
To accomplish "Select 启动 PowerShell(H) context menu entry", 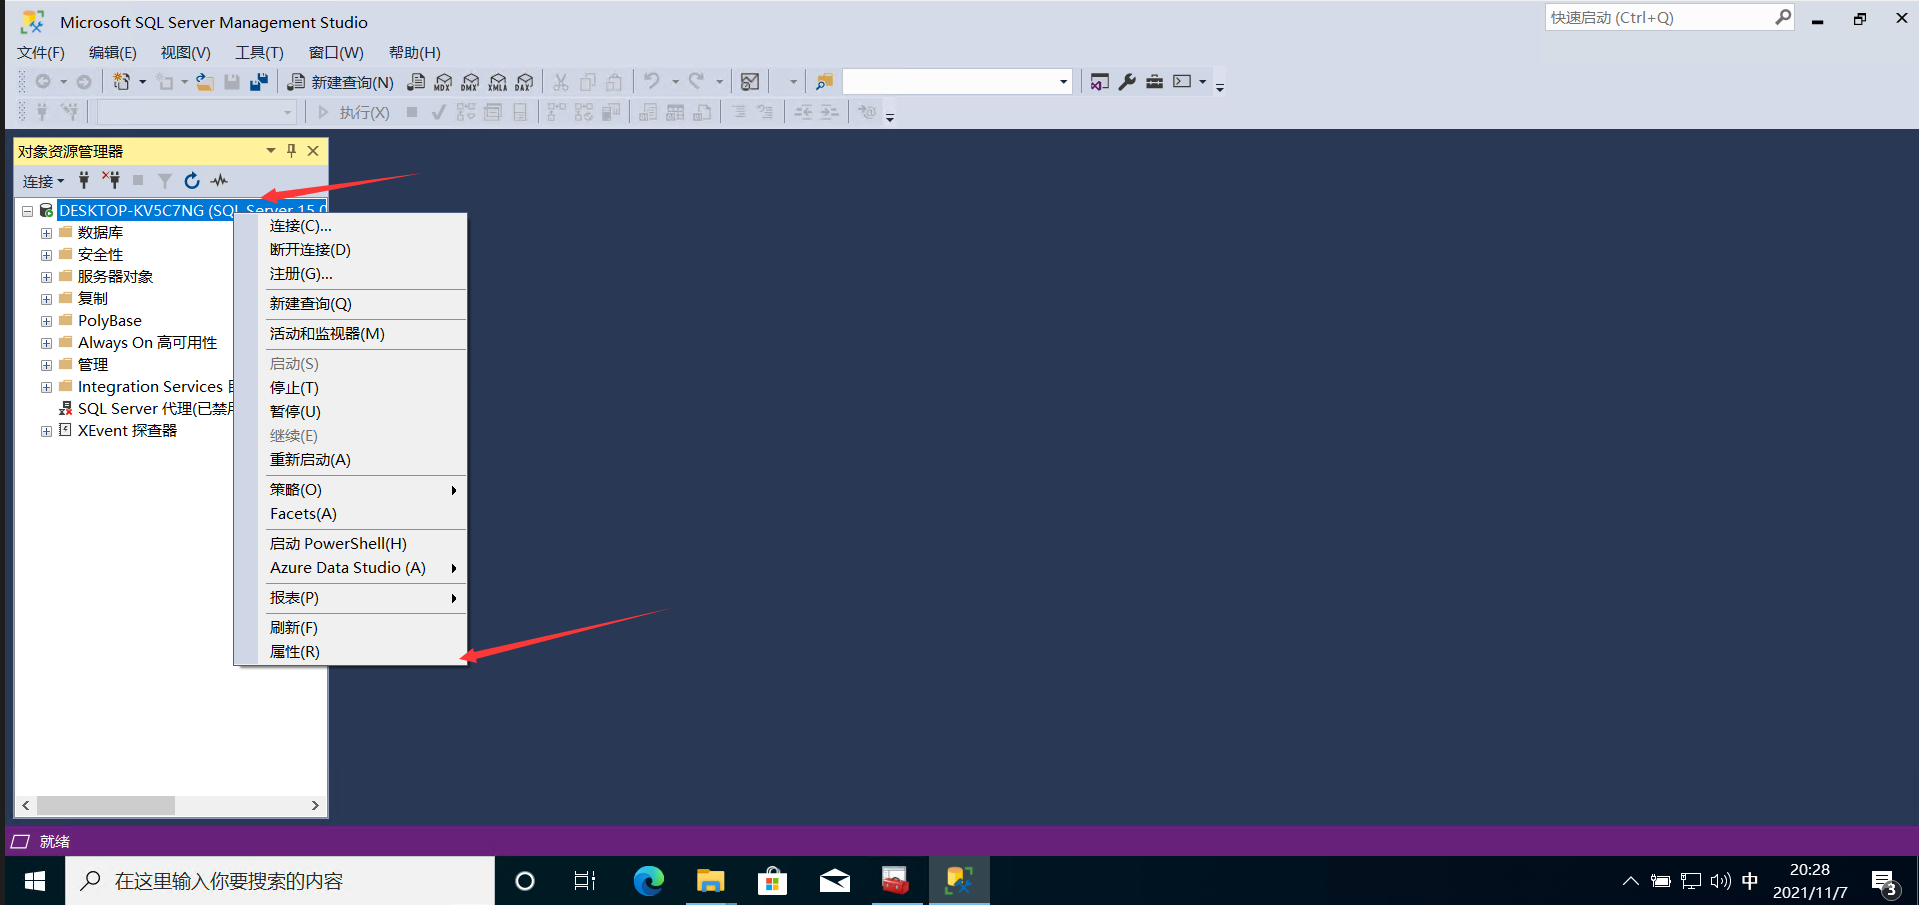I will [350, 544].
